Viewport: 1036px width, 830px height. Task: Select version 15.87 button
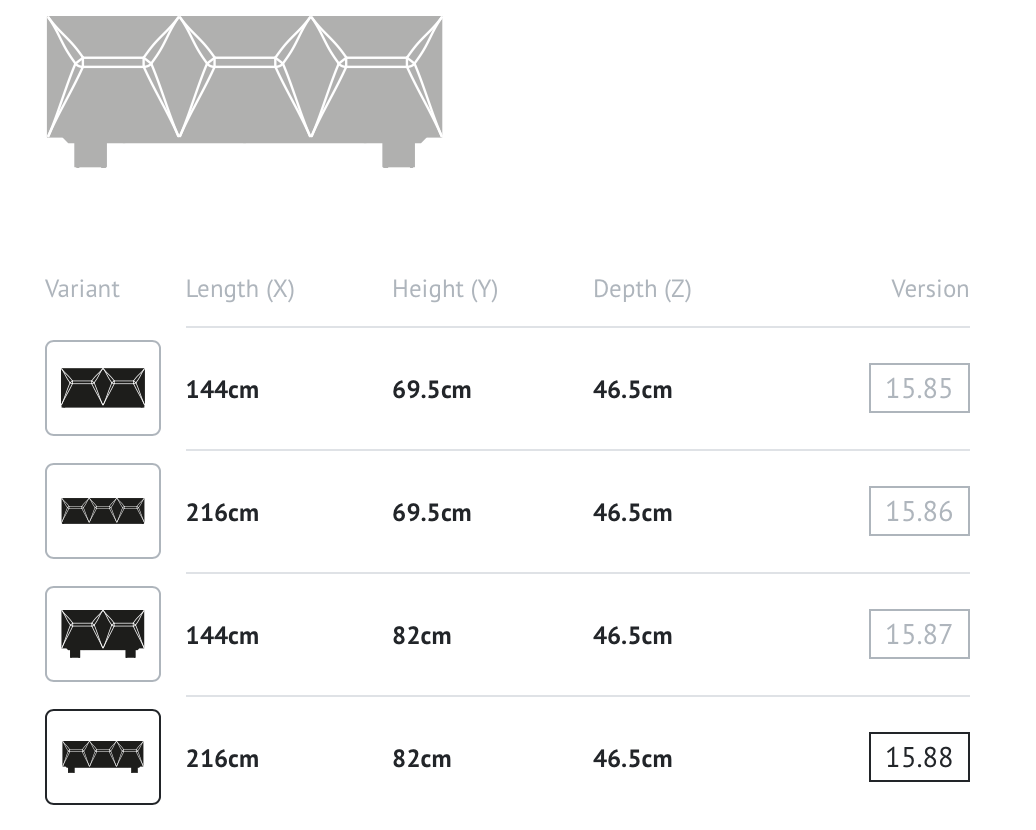[918, 634]
